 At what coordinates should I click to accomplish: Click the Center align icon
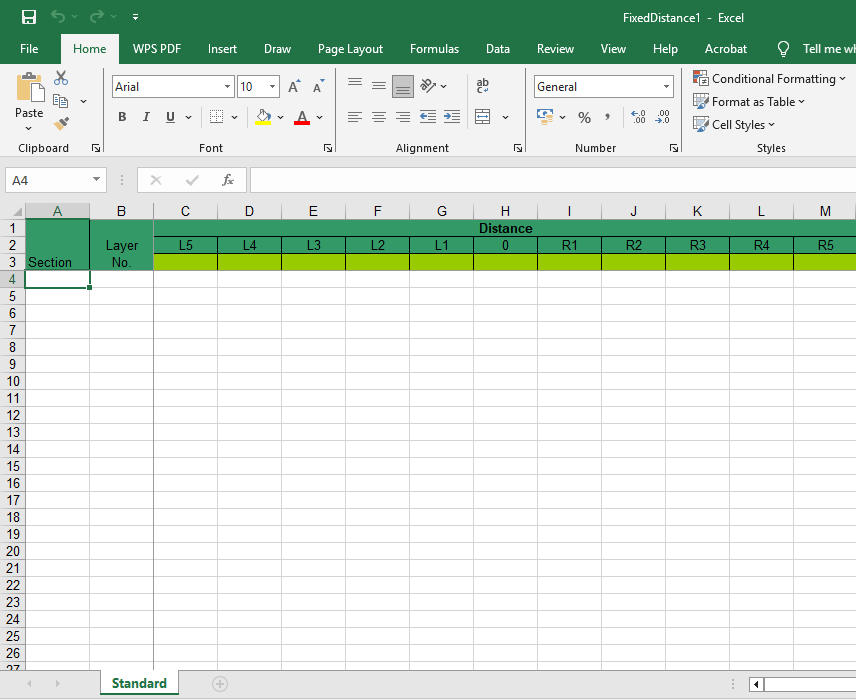[x=379, y=117]
